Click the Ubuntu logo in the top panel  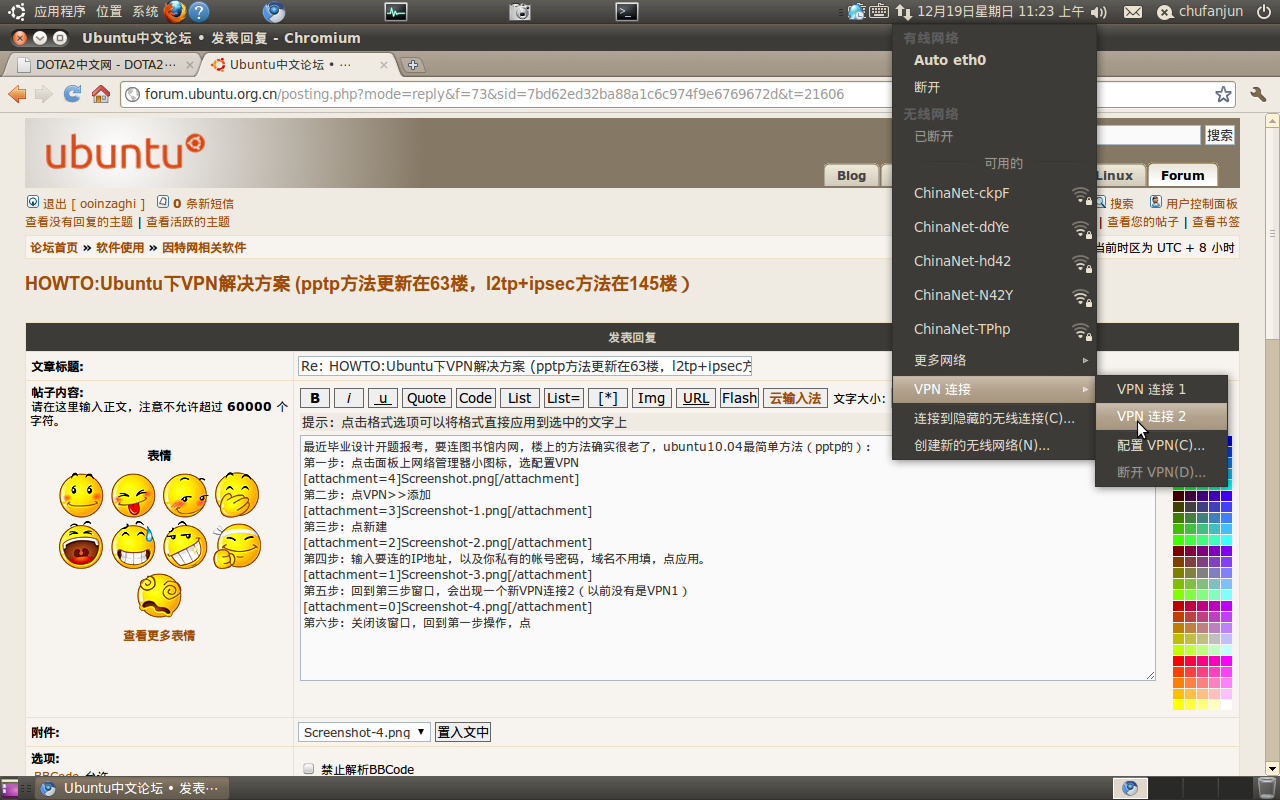(x=17, y=12)
